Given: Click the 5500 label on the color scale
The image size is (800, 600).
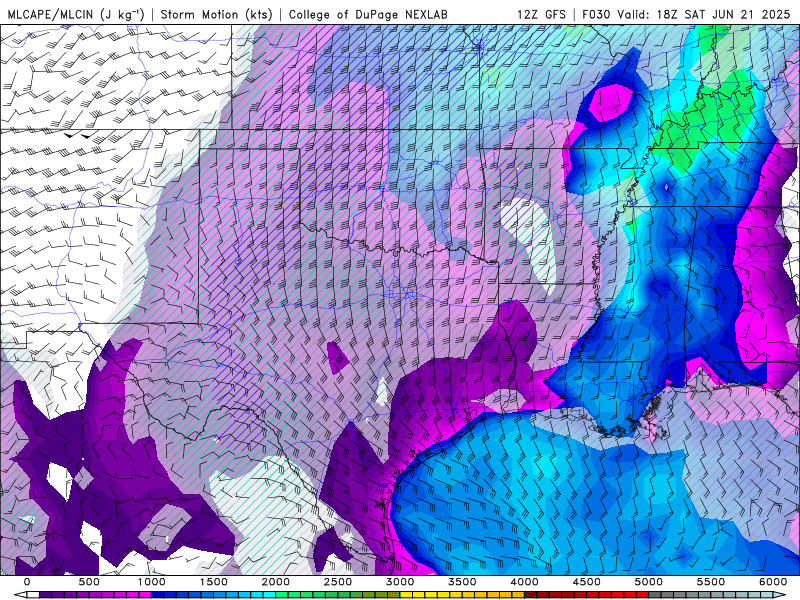Looking at the screenshot, I should click(711, 582).
